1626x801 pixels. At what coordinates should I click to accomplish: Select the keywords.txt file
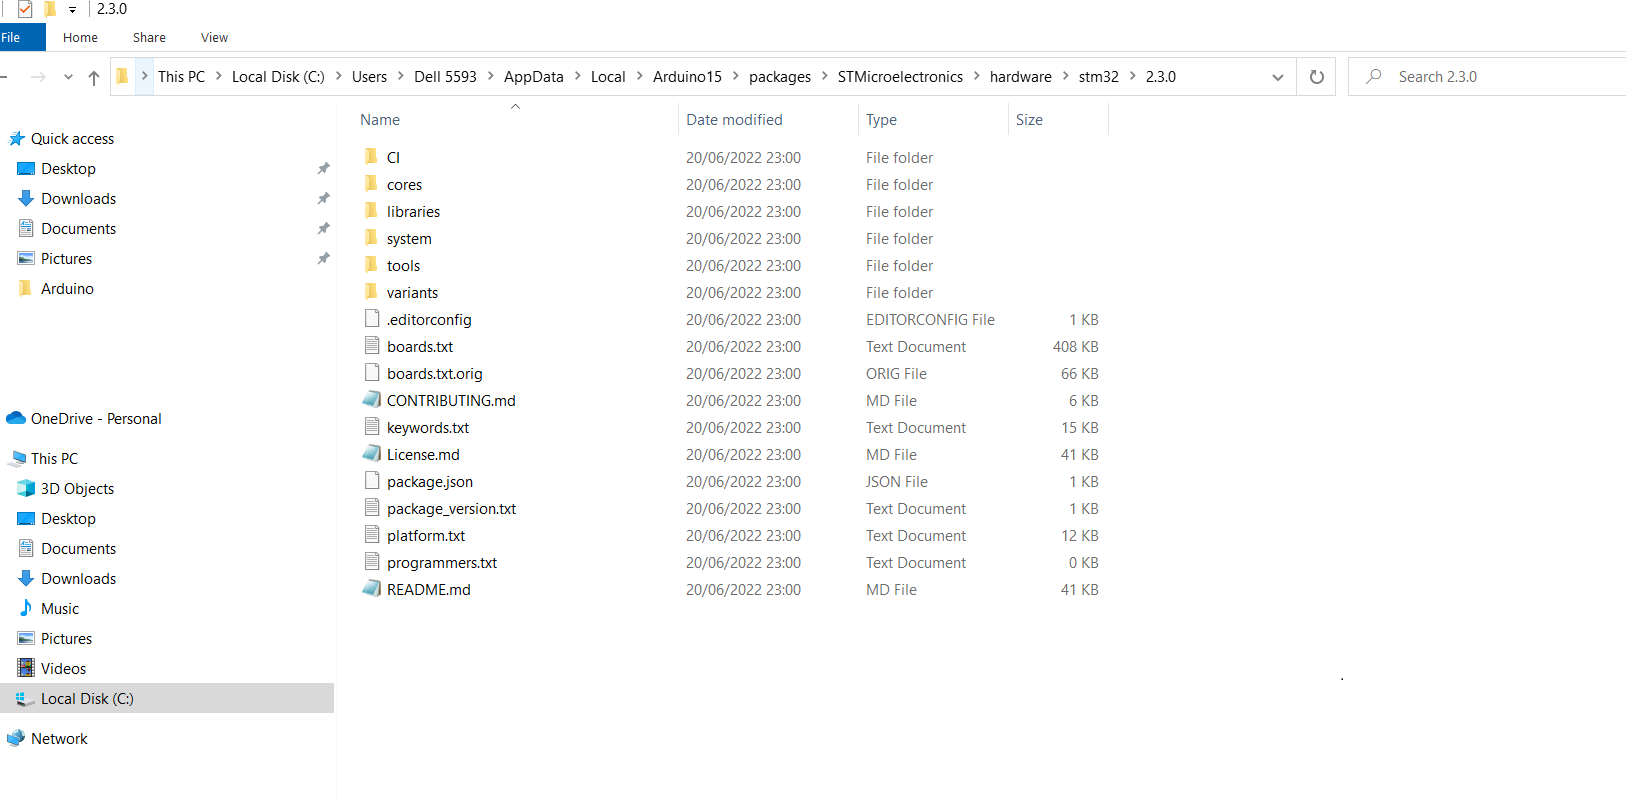[x=428, y=427]
